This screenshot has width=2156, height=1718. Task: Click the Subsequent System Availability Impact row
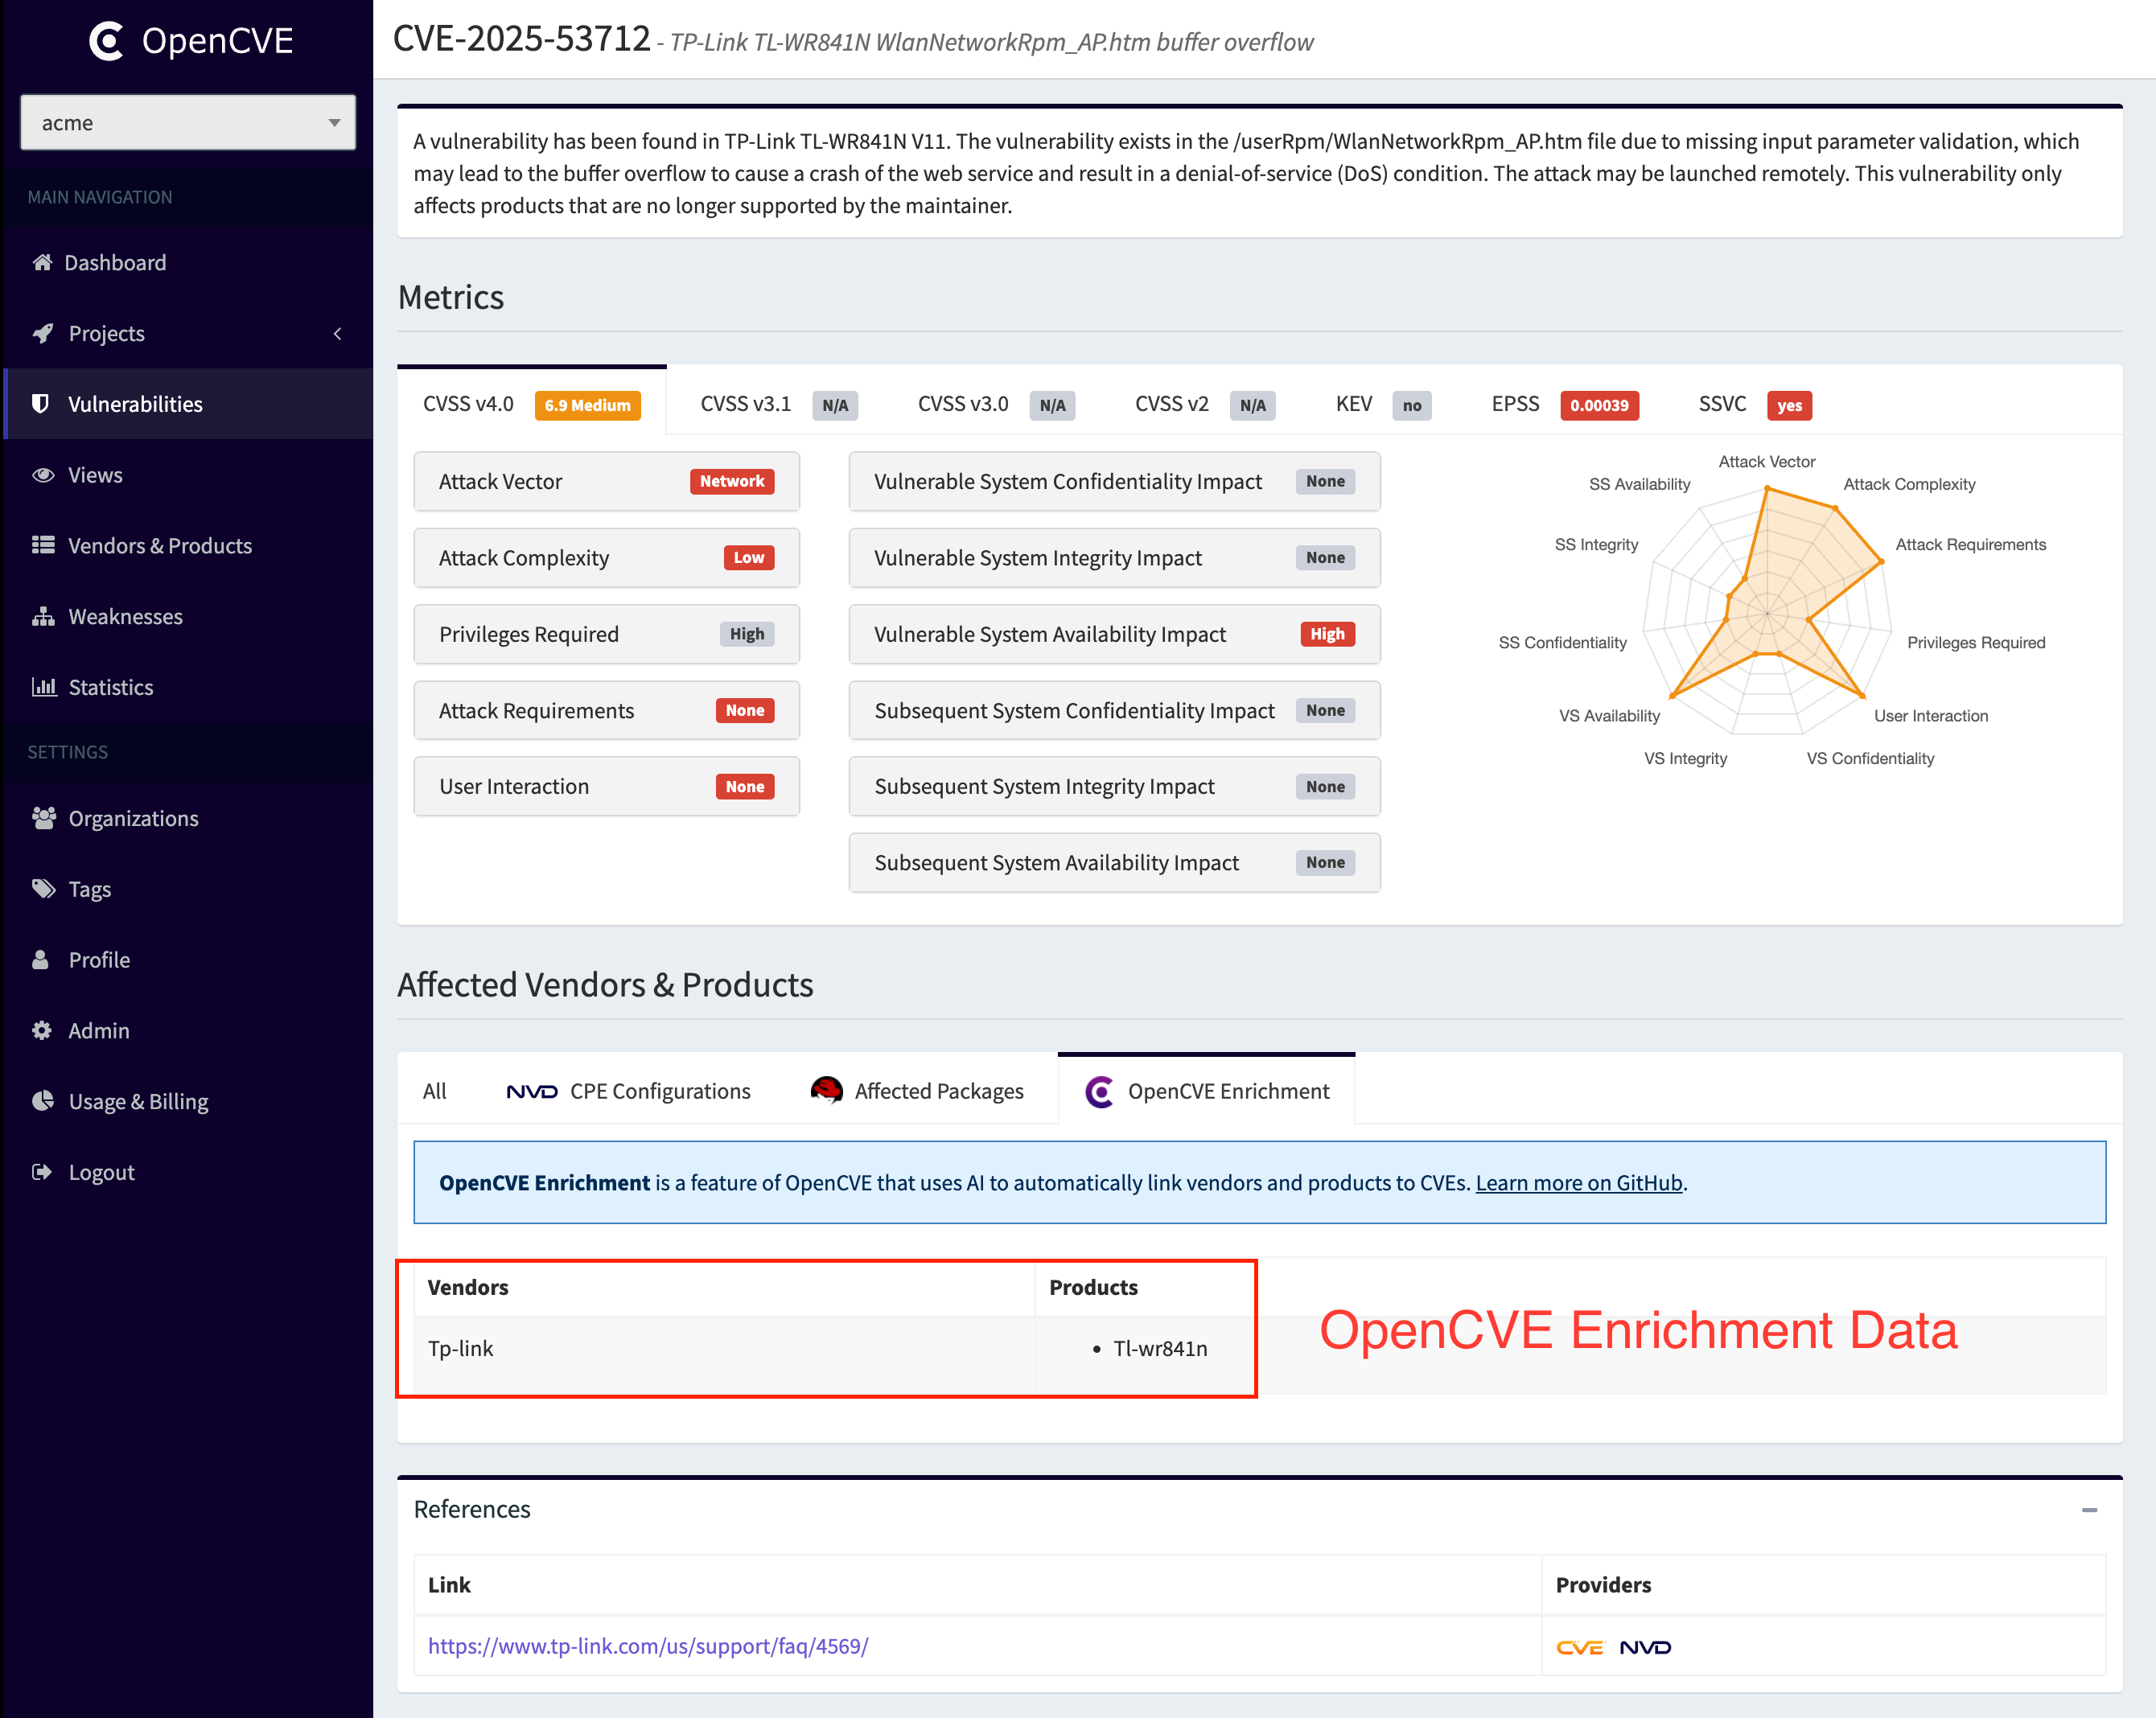[1114, 862]
